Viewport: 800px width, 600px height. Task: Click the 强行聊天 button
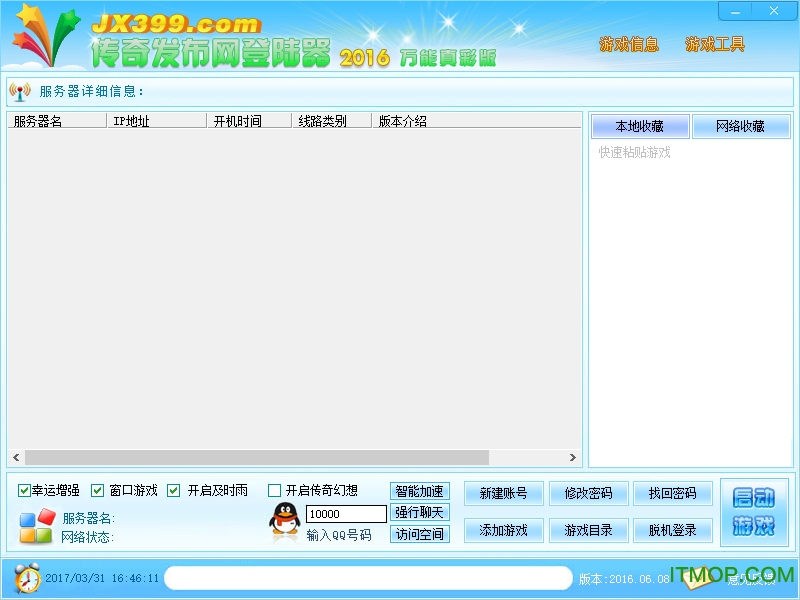pyautogui.click(x=419, y=512)
